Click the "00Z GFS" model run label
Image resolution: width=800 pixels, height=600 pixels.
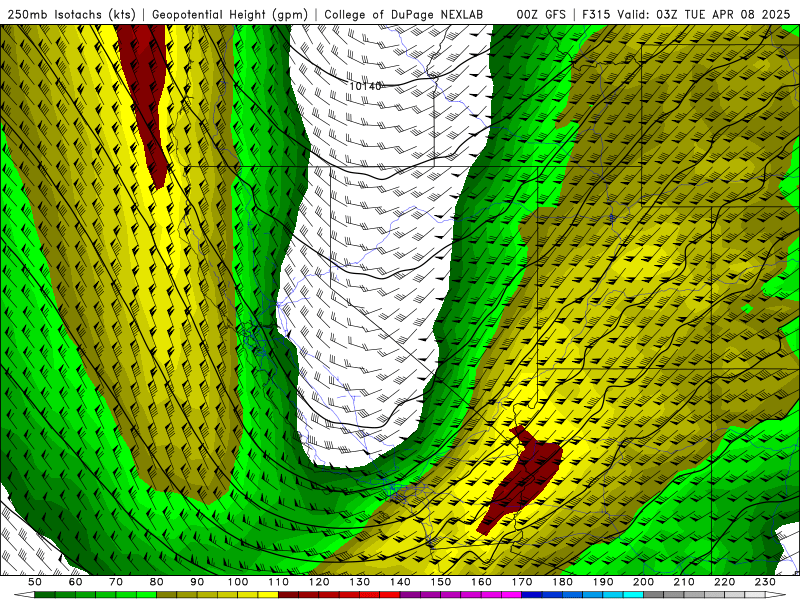point(541,15)
